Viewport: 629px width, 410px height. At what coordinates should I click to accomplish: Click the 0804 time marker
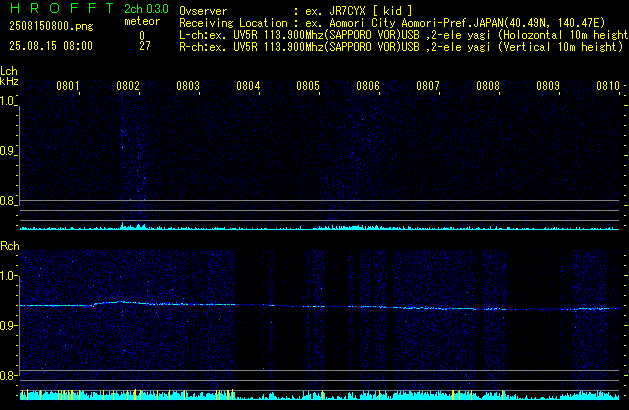click(x=248, y=86)
